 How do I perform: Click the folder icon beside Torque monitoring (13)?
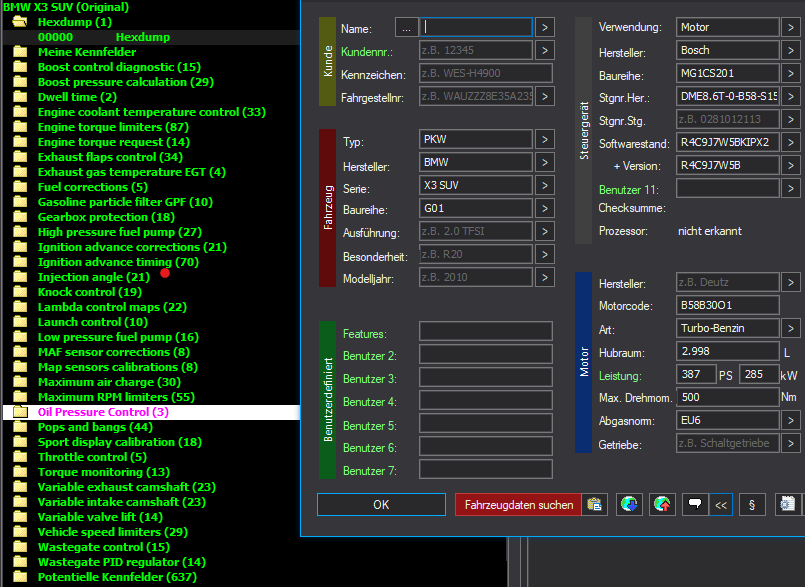click(20, 472)
